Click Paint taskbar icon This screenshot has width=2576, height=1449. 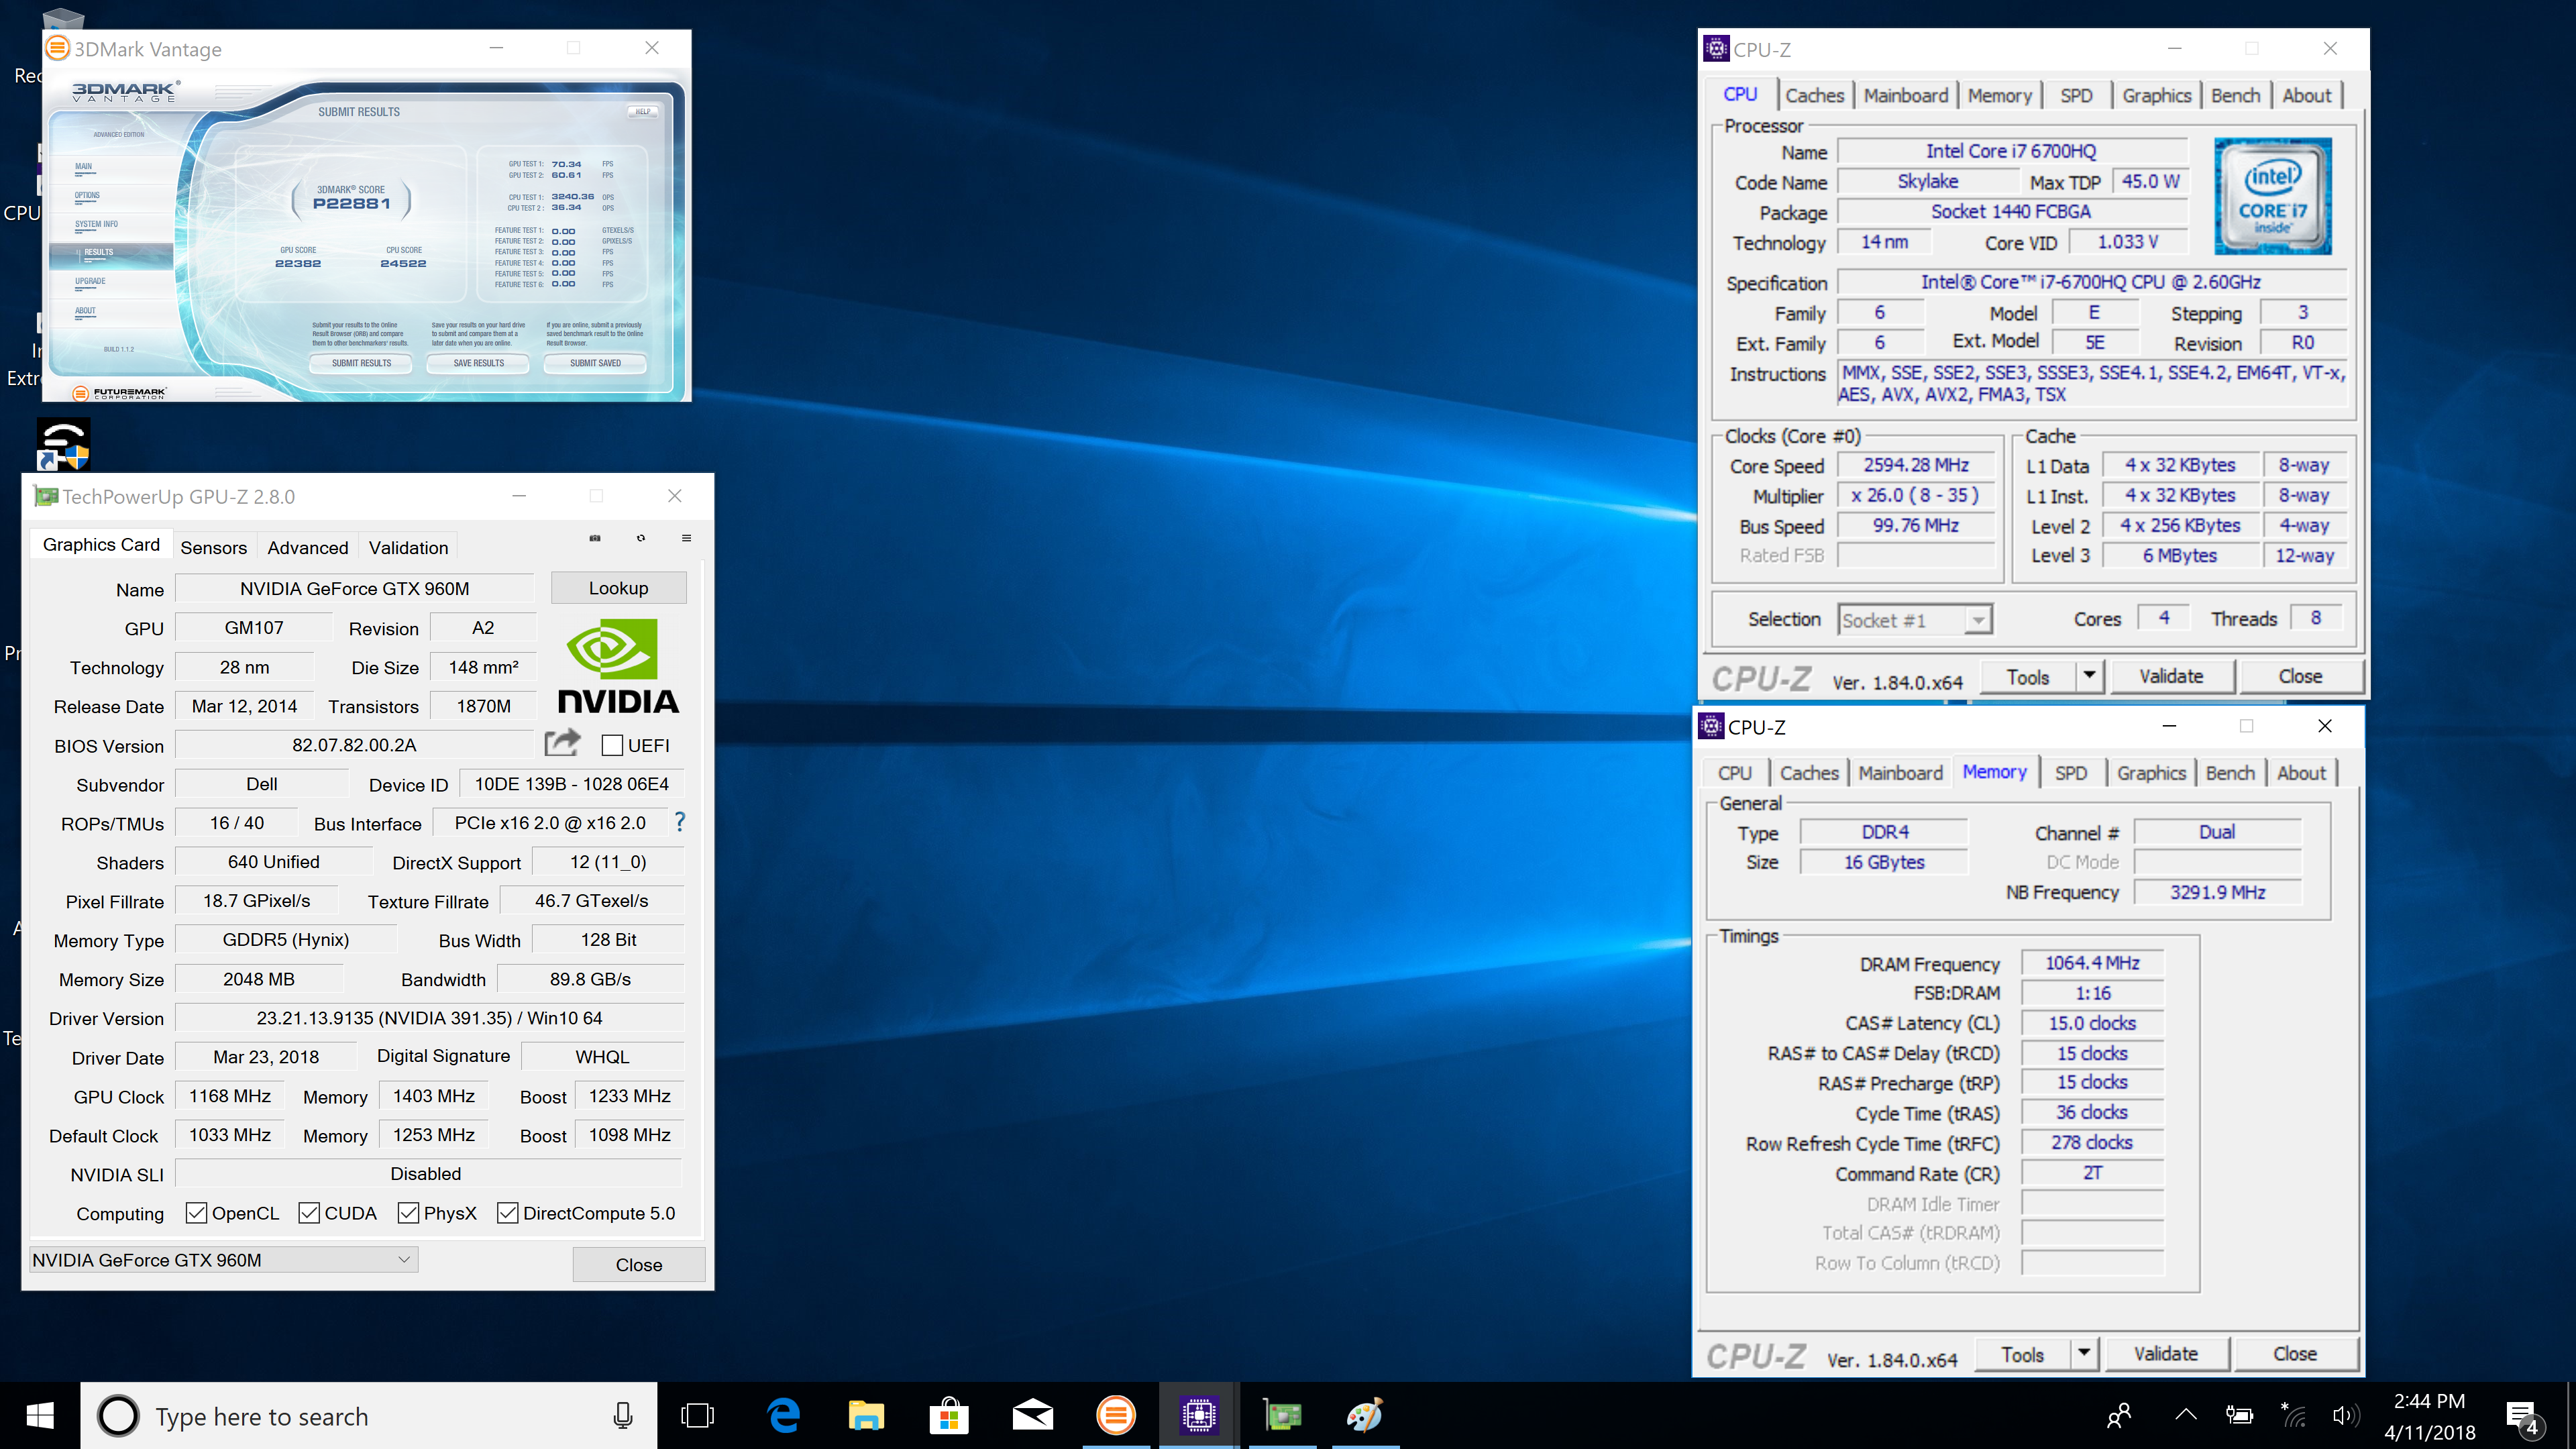coord(1364,1415)
